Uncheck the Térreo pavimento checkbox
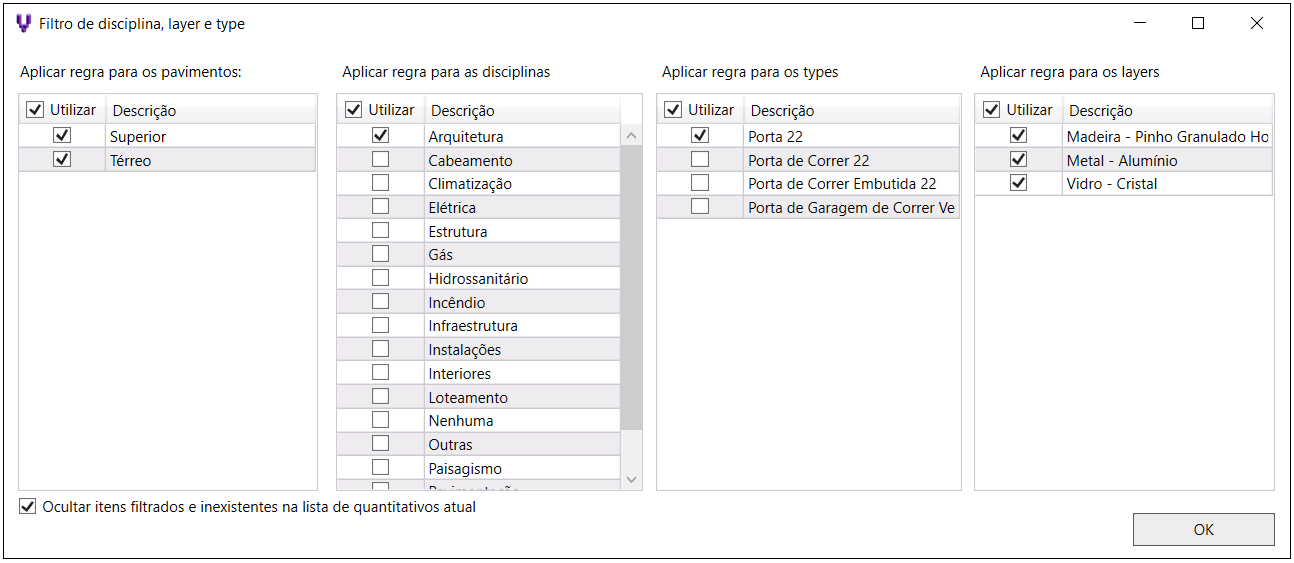 [62, 159]
